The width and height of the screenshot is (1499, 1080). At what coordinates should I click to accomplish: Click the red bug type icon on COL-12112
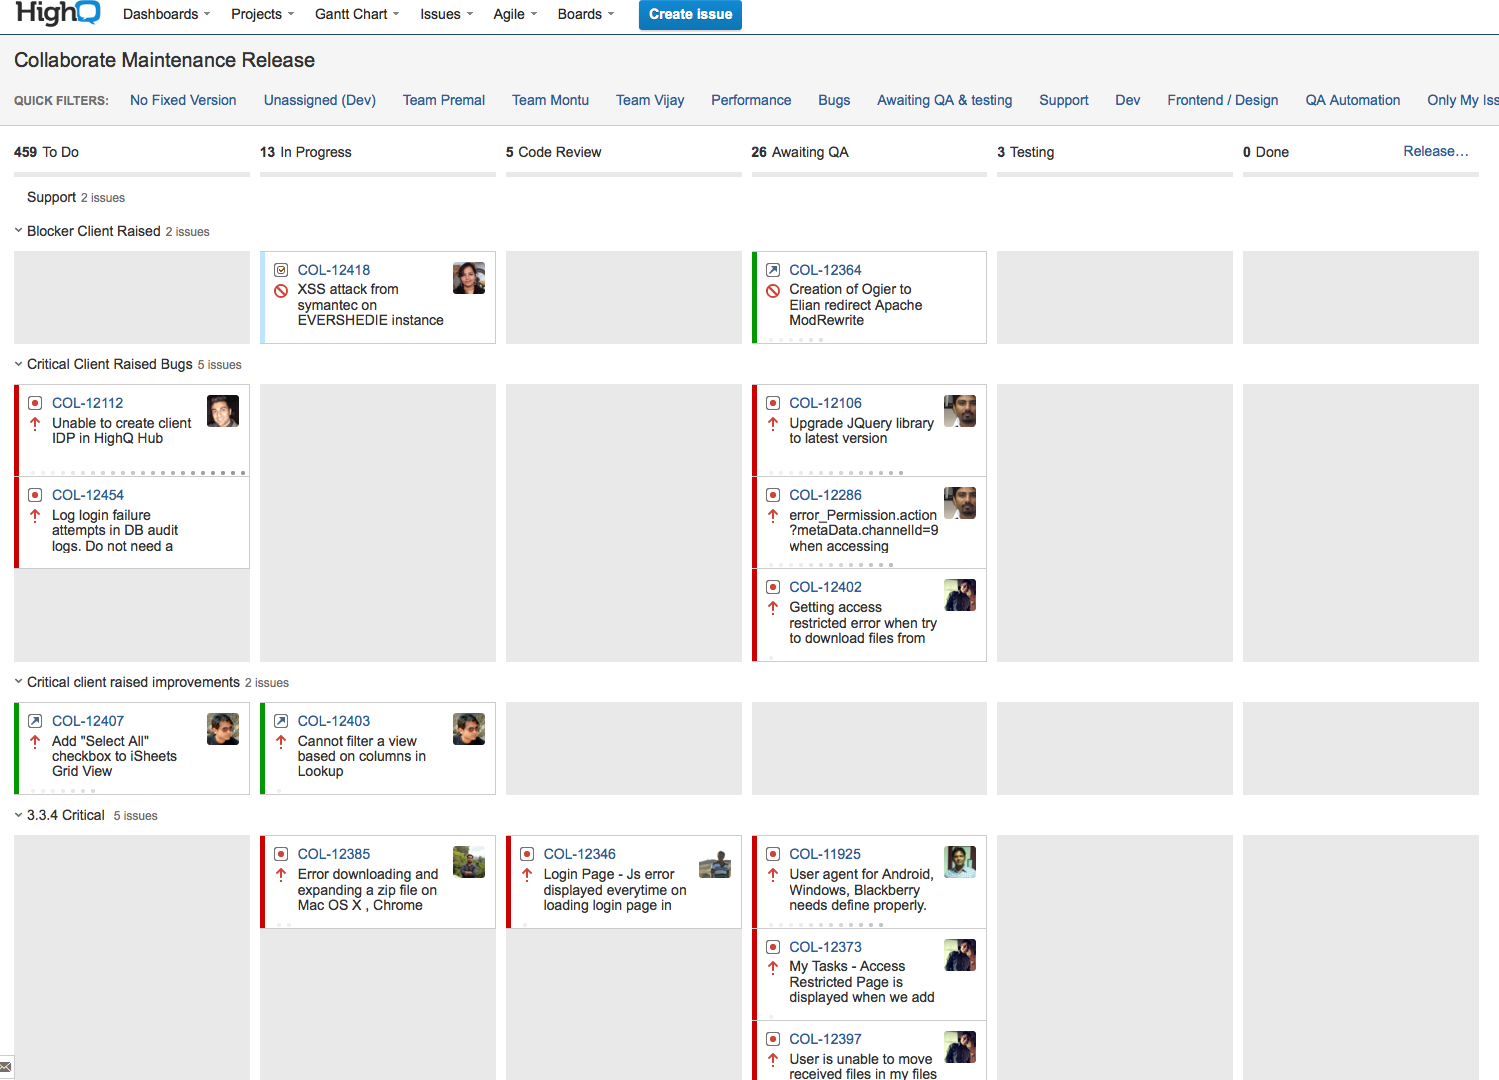coord(34,402)
